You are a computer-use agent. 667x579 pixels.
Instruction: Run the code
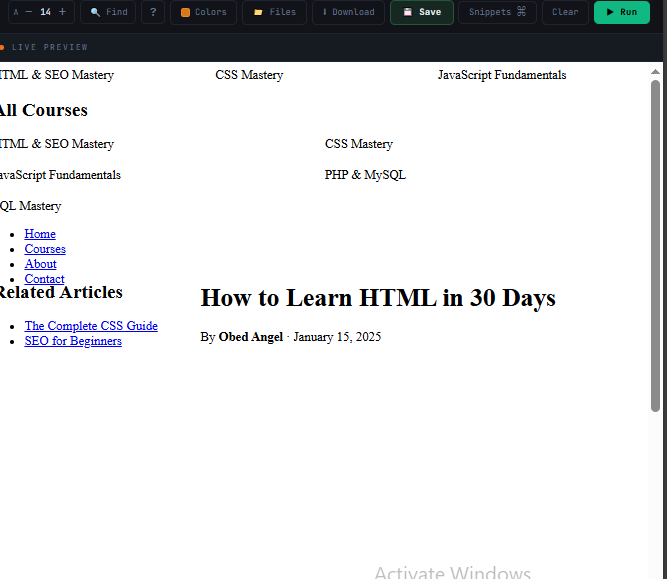click(622, 12)
